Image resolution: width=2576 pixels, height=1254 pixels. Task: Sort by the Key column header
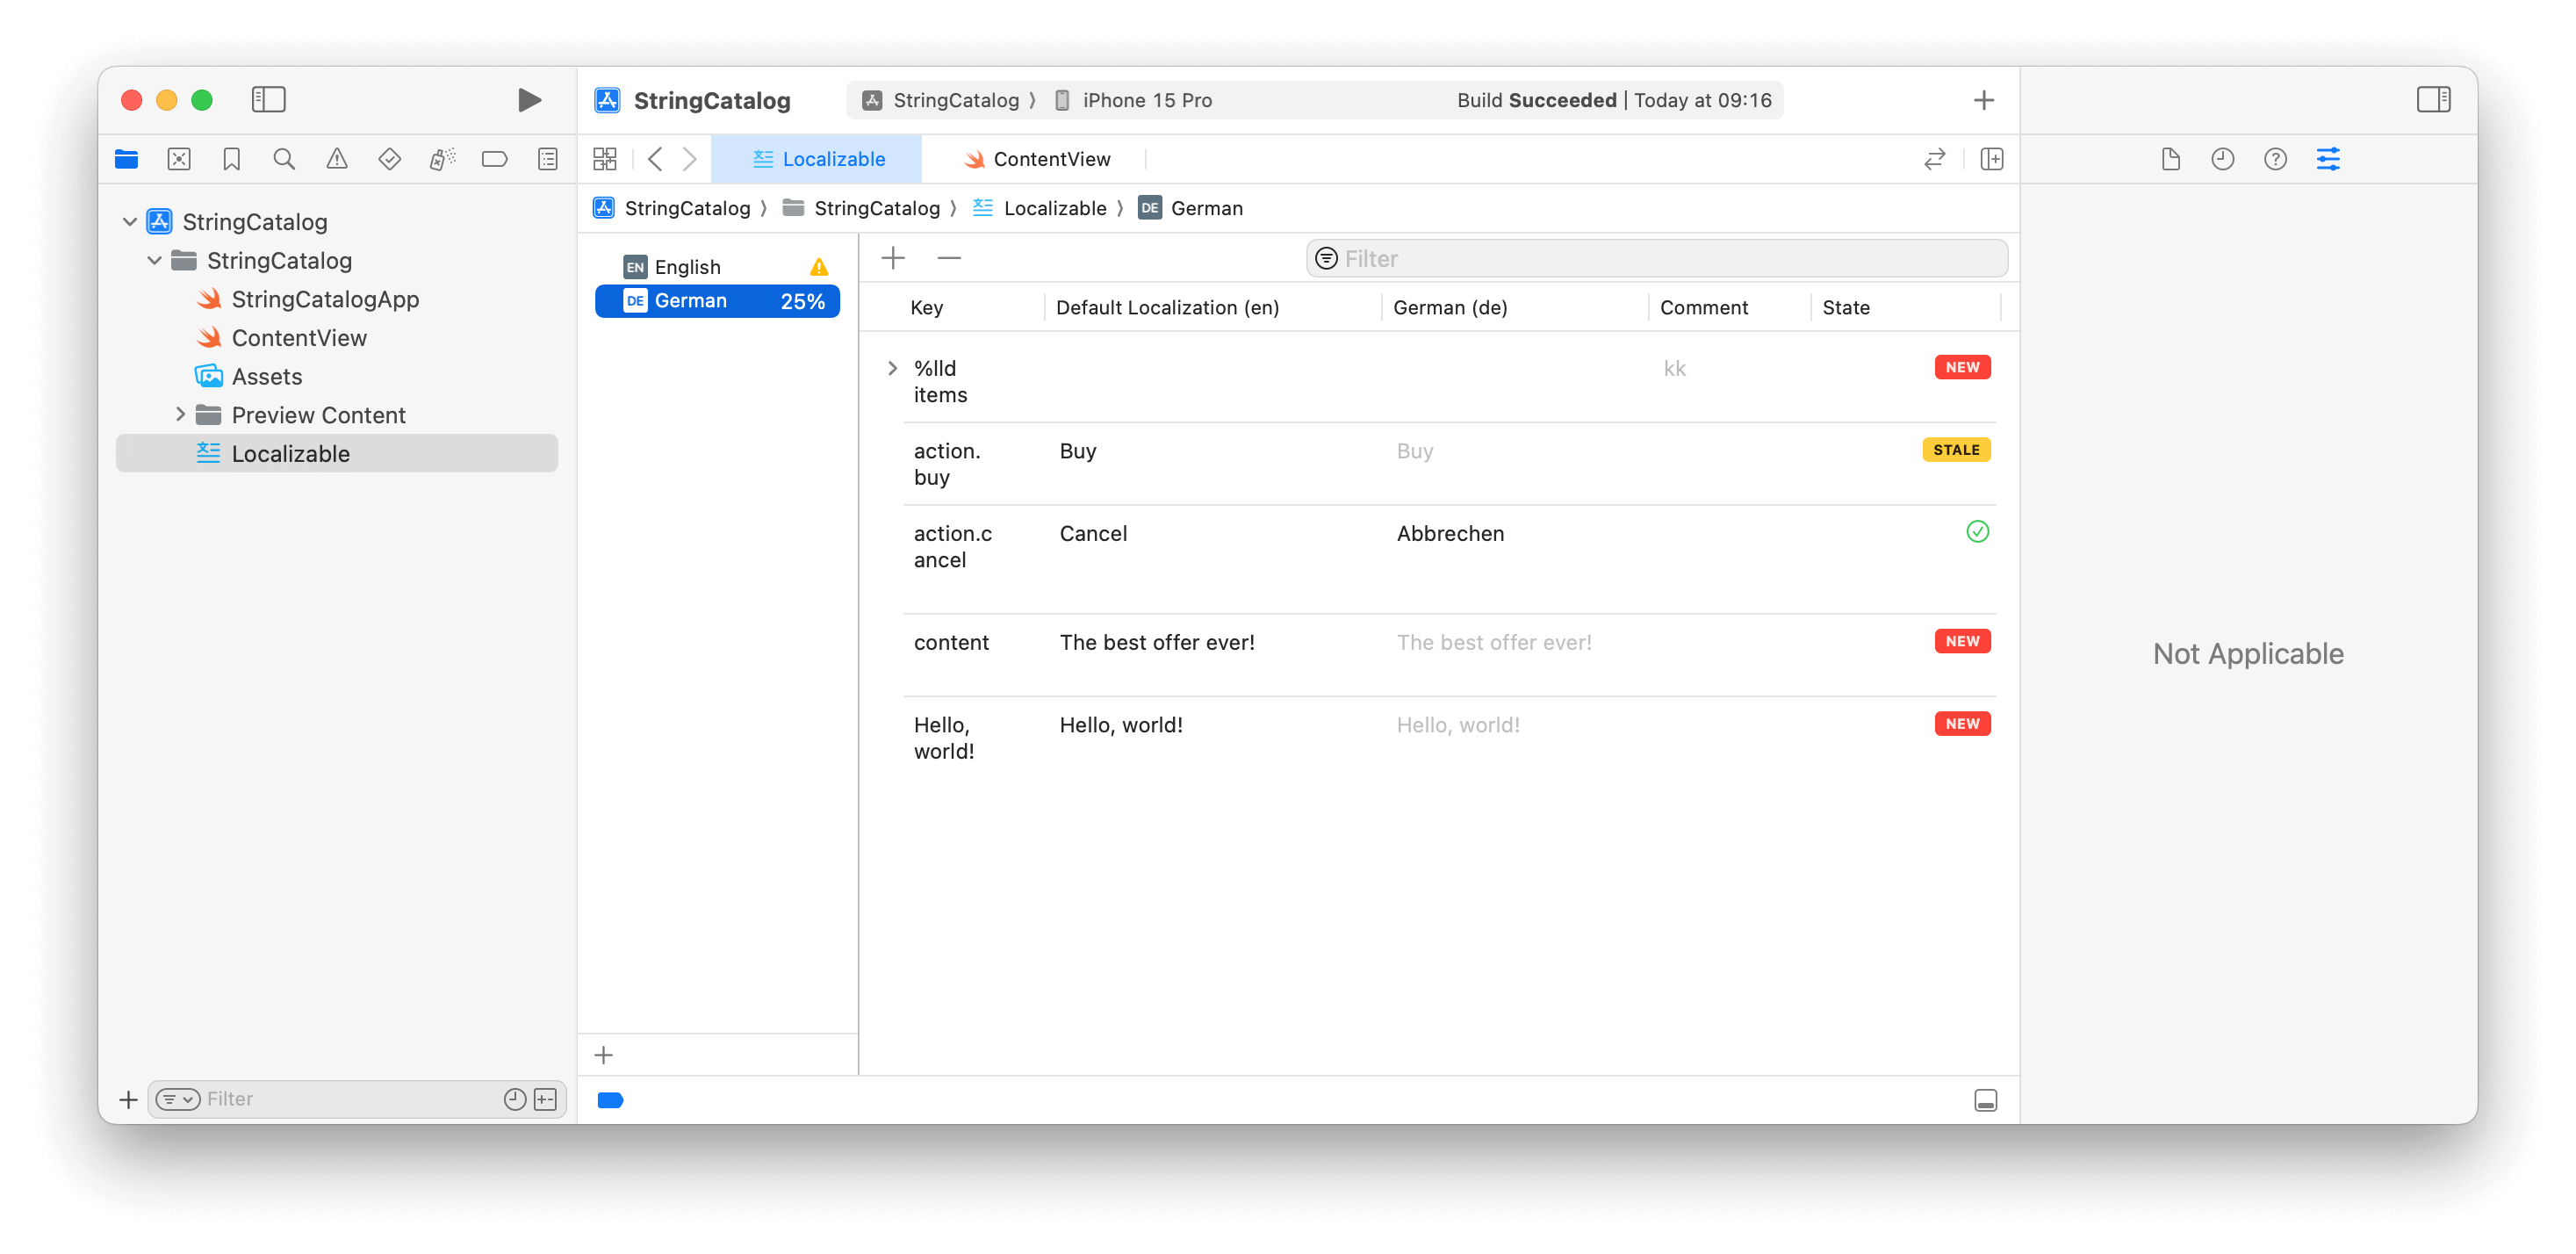[x=926, y=307]
